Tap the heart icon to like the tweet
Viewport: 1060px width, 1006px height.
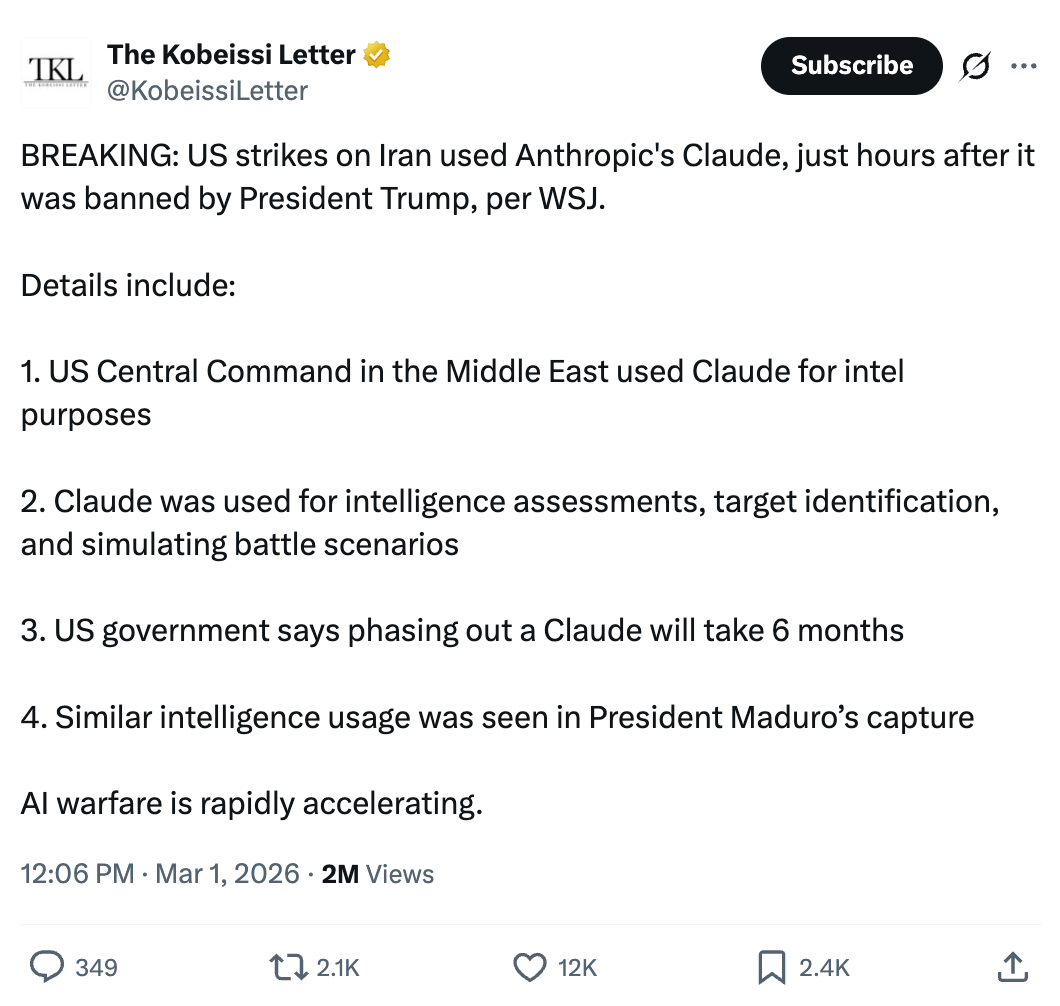click(x=529, y=967)
